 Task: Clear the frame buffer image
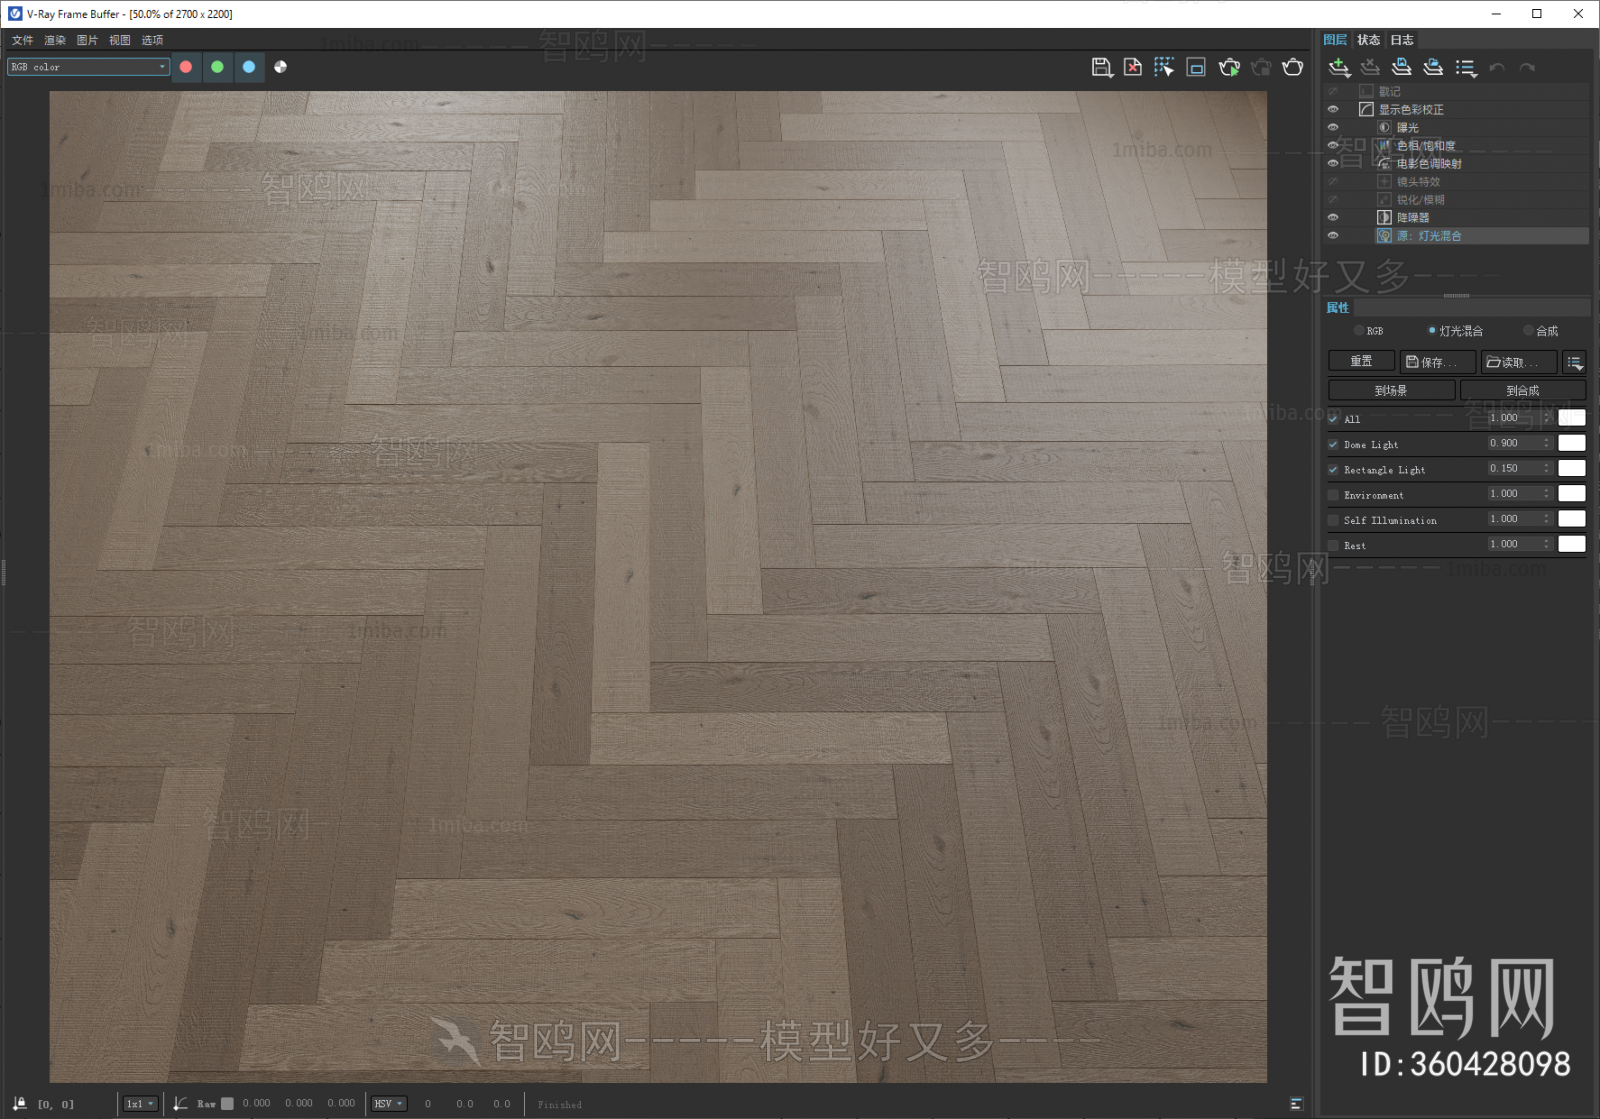(x=1133, y=67)
